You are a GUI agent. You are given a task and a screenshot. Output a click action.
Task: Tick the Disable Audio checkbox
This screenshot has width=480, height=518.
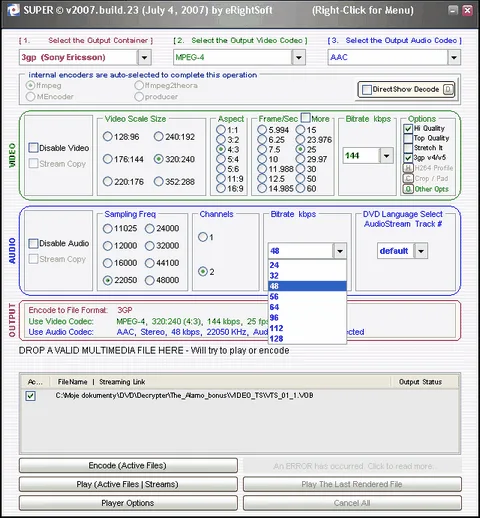pos(33,243)
